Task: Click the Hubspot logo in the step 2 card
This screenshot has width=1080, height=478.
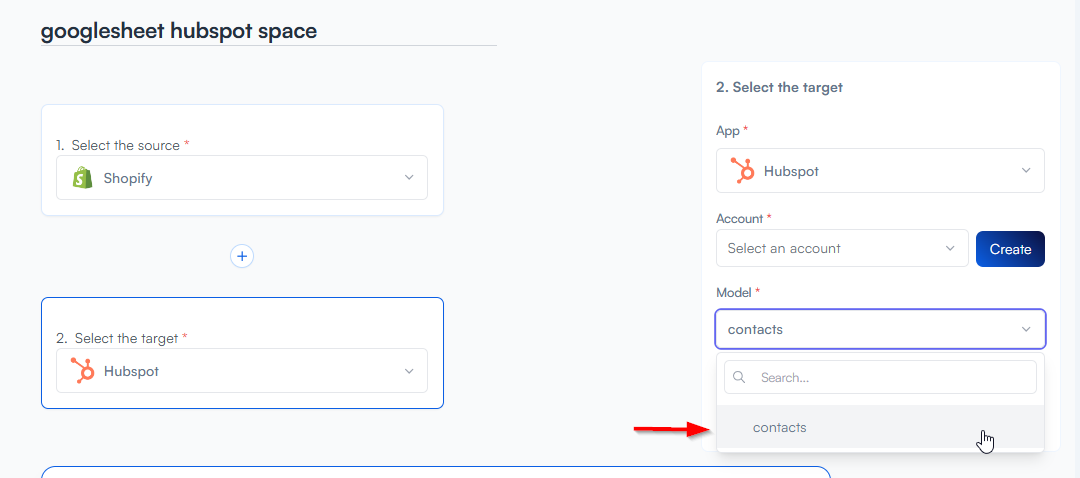Action: pyautogui.click(x=82, y=371)
